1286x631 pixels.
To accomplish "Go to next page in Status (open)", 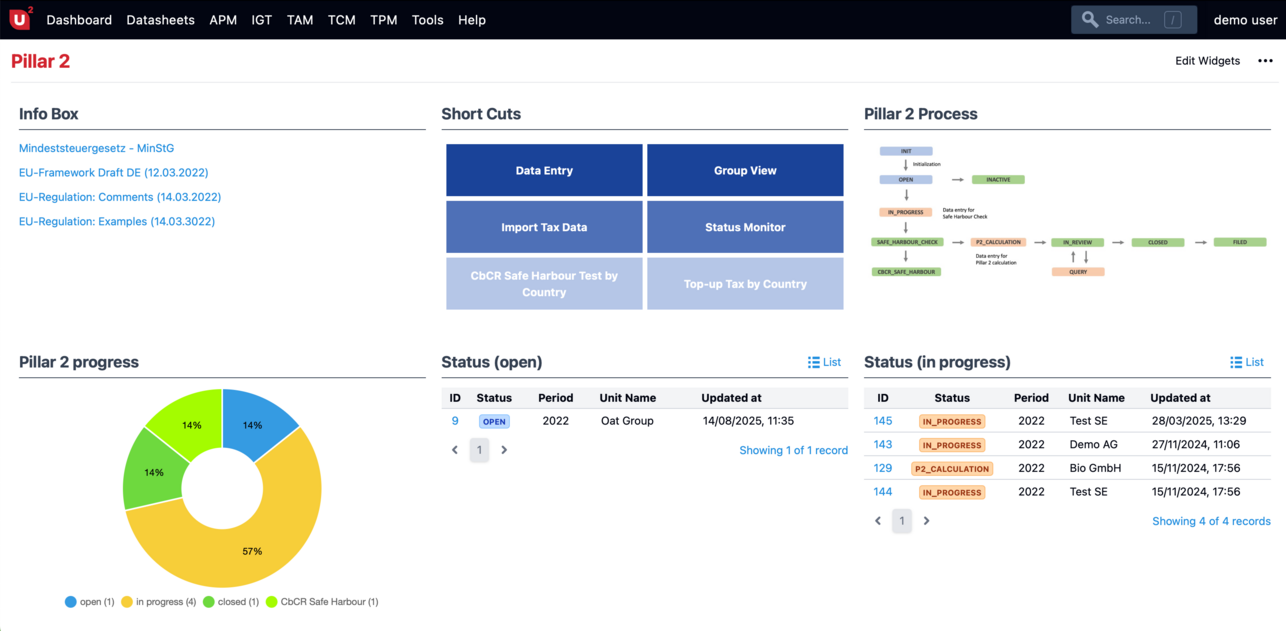I will tap(504, 450).
